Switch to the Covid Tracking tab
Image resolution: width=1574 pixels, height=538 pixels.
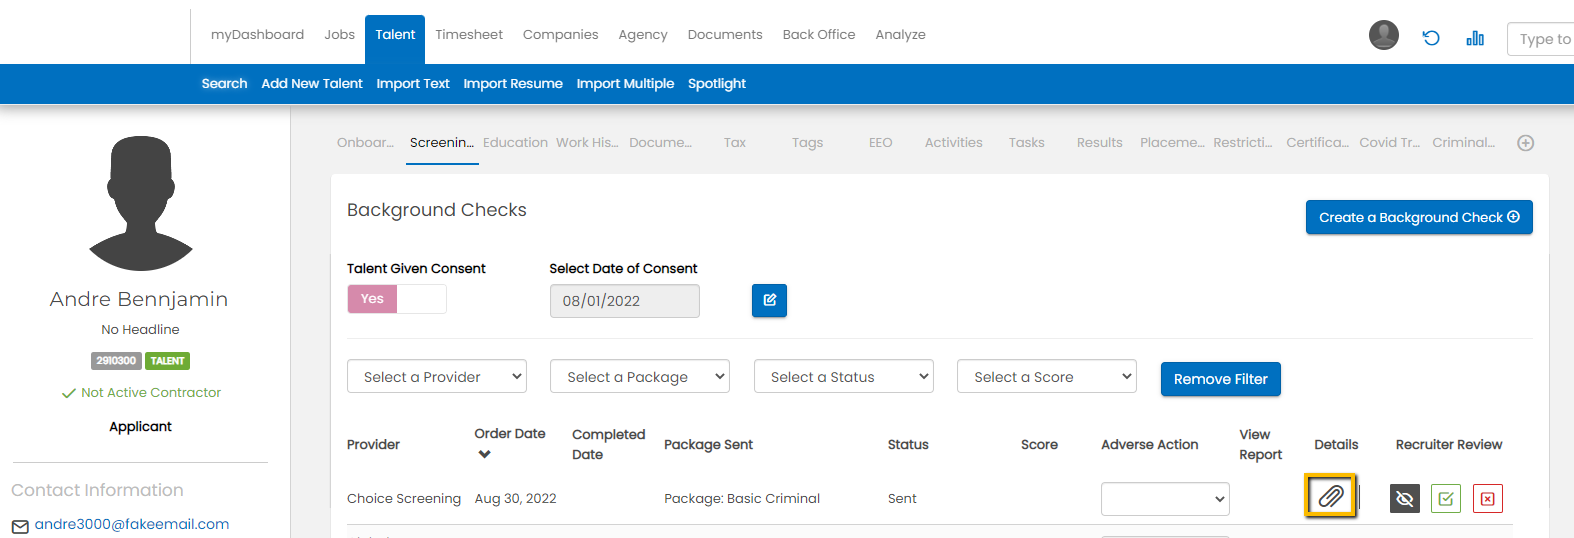pos(1390,143)
